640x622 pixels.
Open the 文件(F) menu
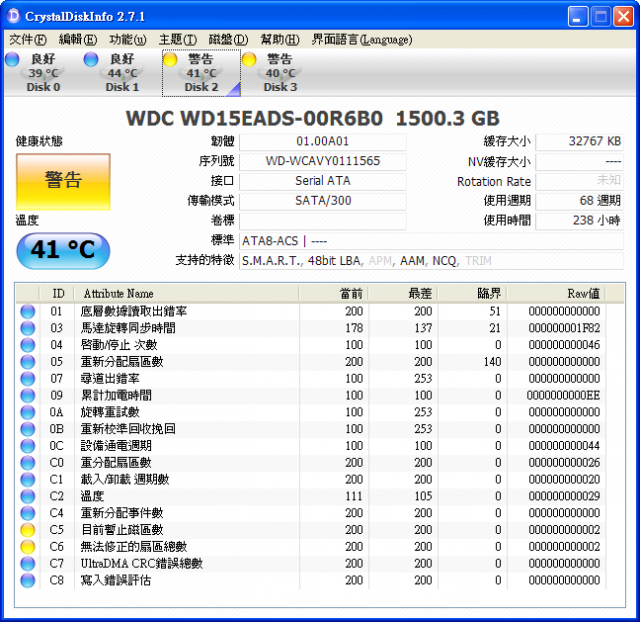[x=28, y=40]
